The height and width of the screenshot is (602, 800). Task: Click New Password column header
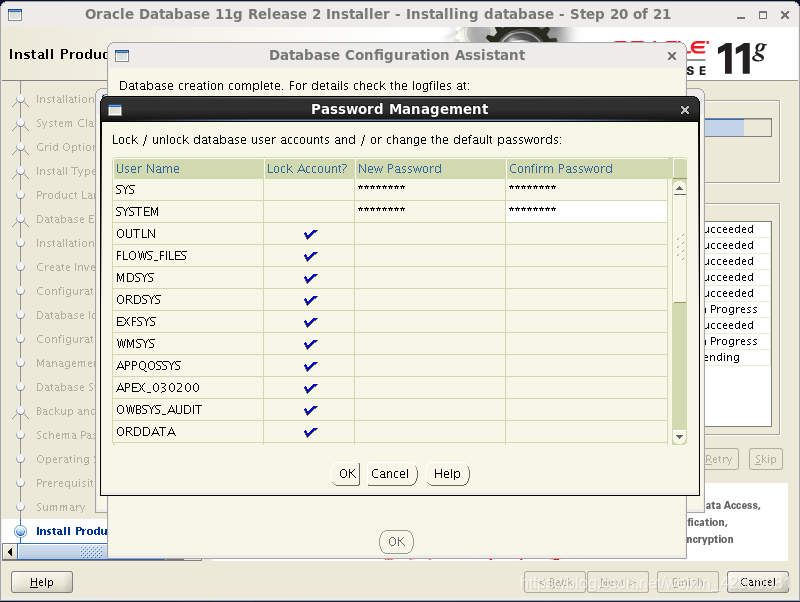click(430, 169)
